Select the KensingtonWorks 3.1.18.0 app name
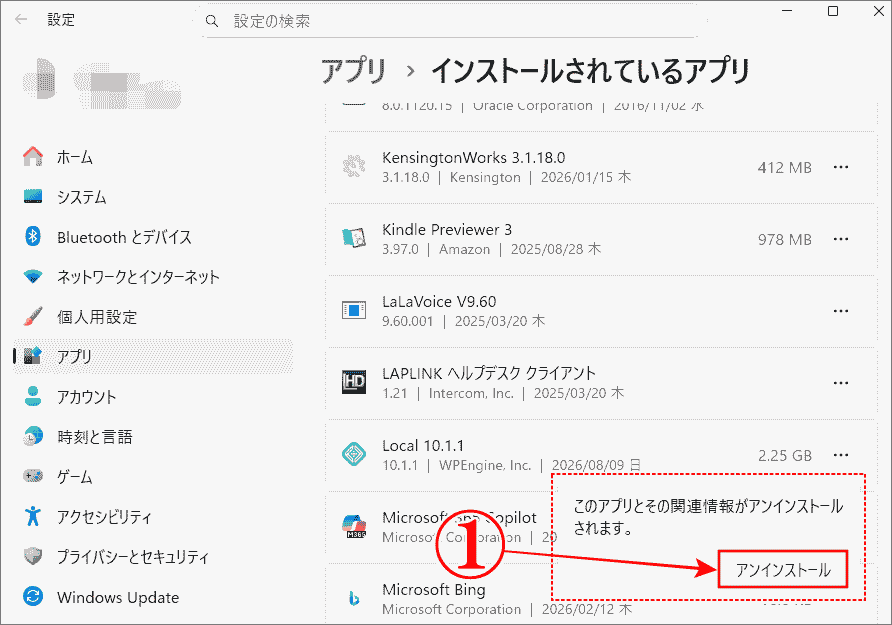The image size is (892, 625). point(473,158)
